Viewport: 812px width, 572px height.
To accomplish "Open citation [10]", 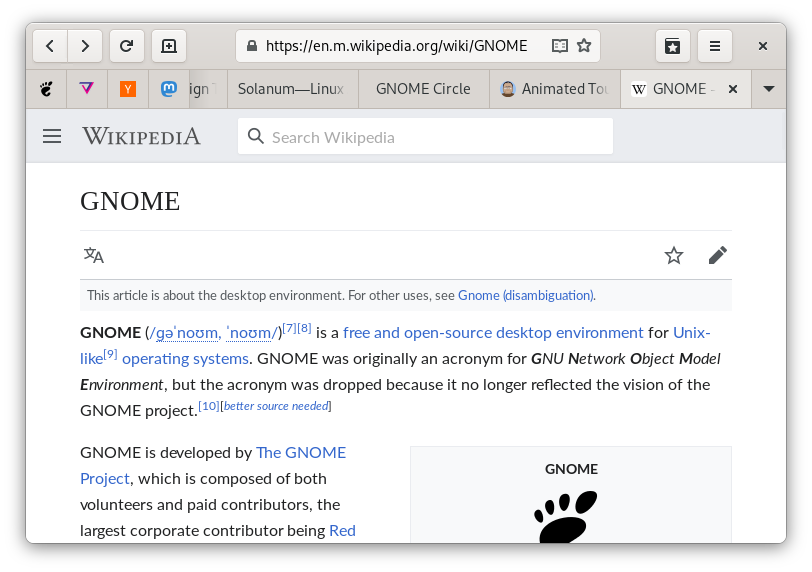I will [209, 406].
